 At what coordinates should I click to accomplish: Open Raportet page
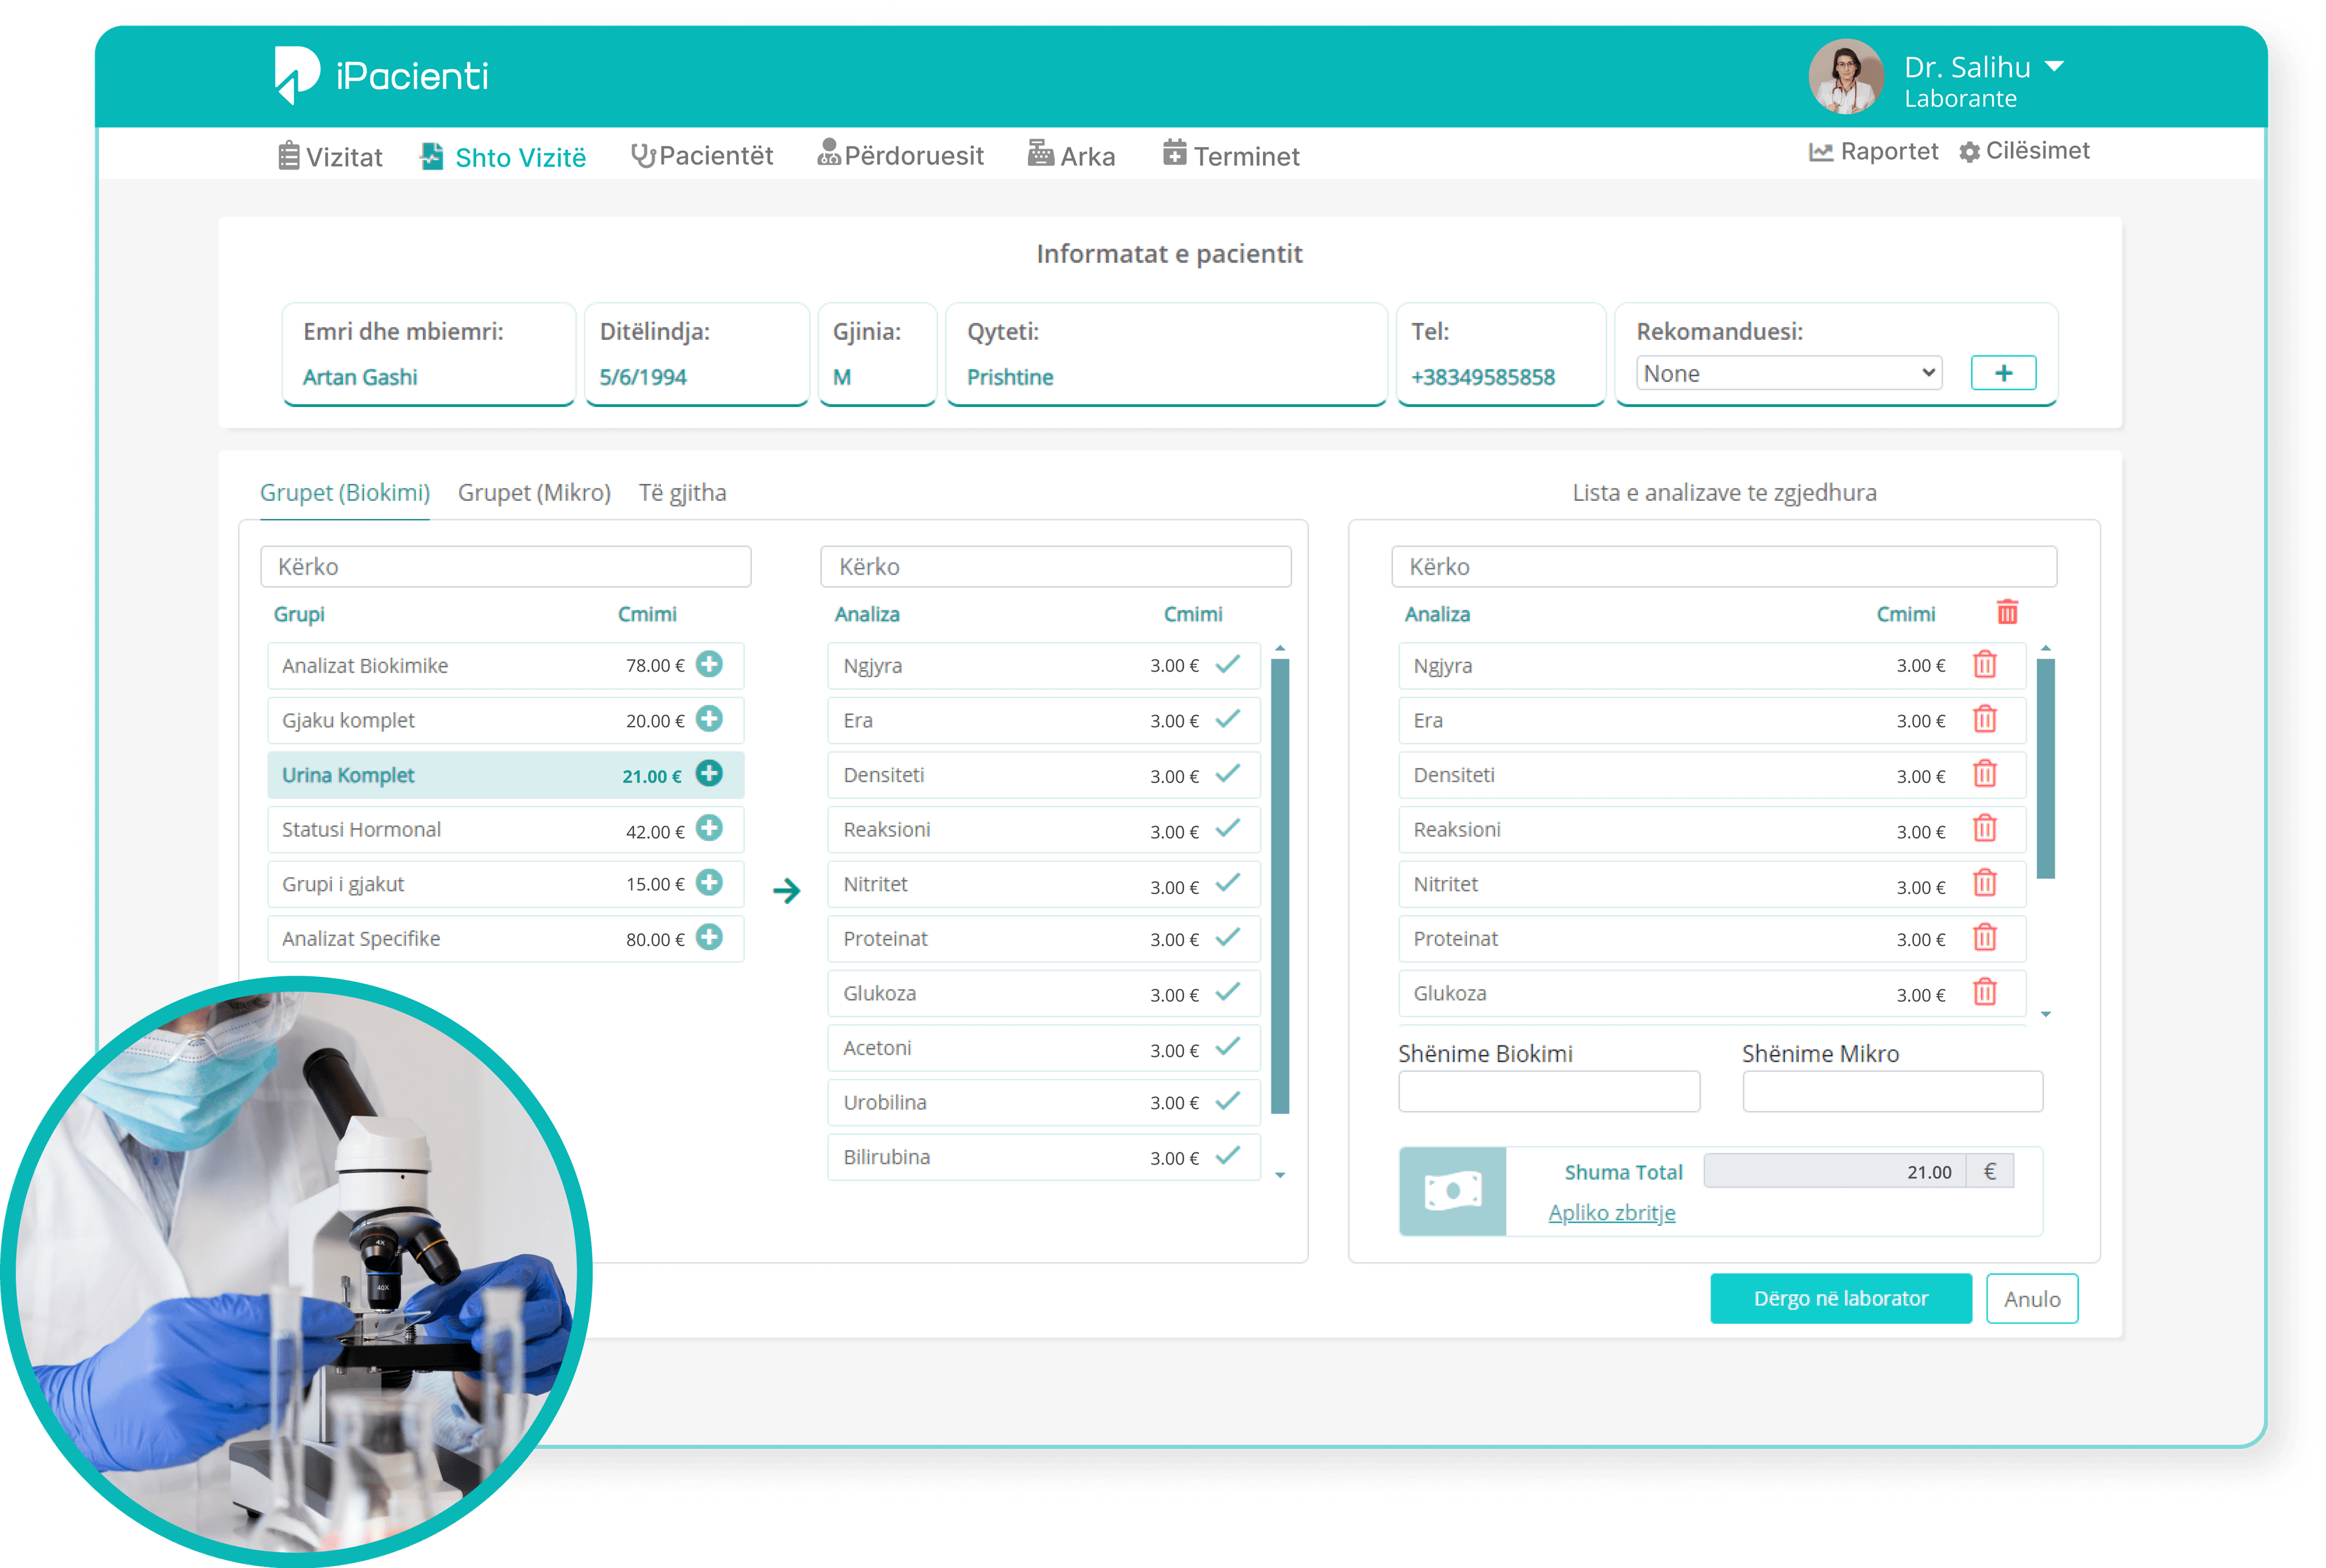pos(1873,151)
